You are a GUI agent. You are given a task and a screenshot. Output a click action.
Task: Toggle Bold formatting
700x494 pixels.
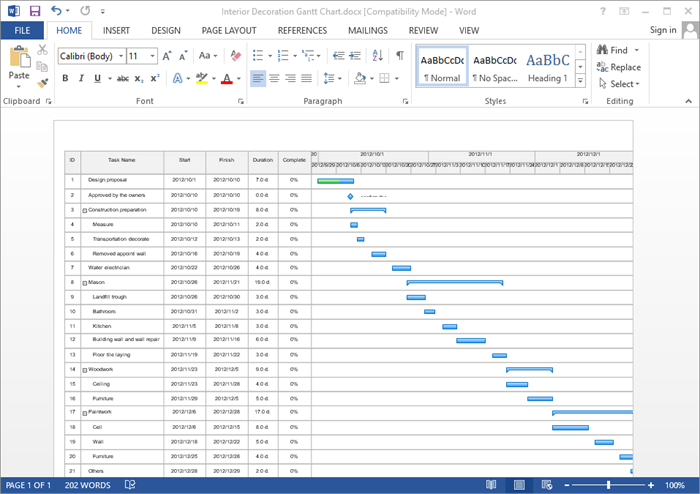pyautogui.click(x=65, y=78)
